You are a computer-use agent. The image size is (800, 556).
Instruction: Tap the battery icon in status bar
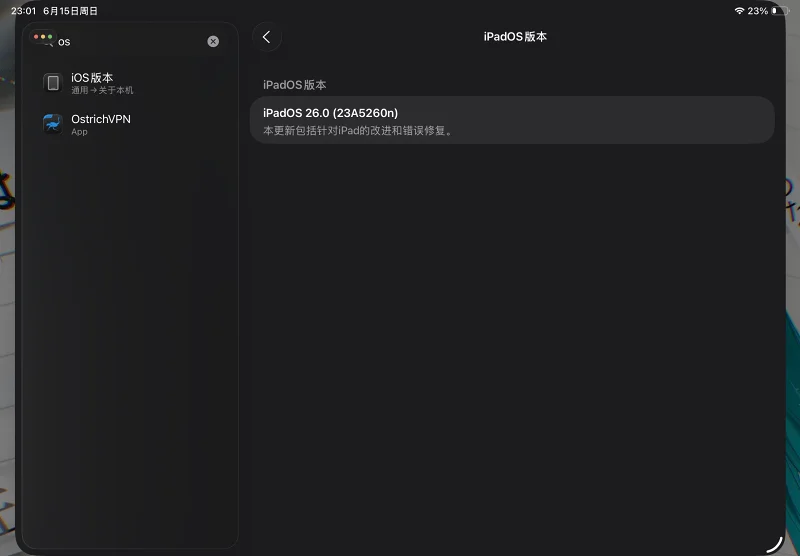(780, 11)
